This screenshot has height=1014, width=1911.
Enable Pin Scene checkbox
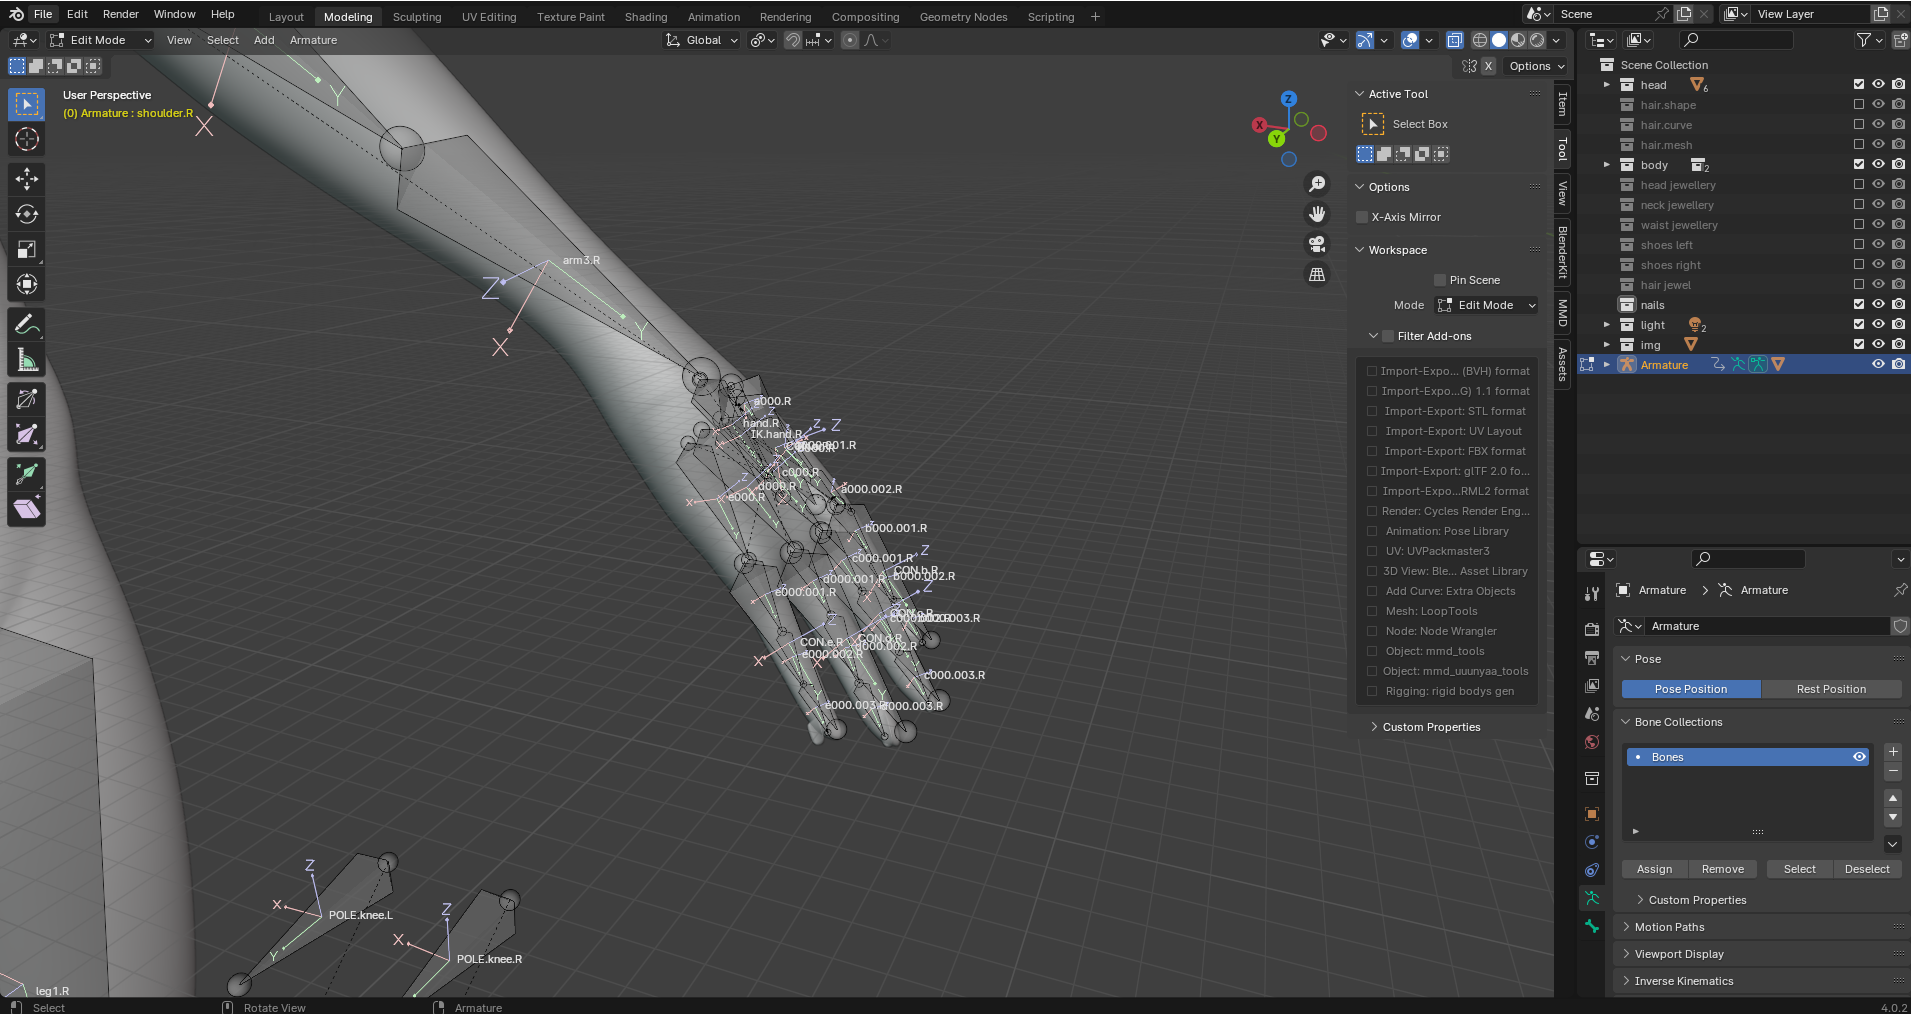(1440, 280)
